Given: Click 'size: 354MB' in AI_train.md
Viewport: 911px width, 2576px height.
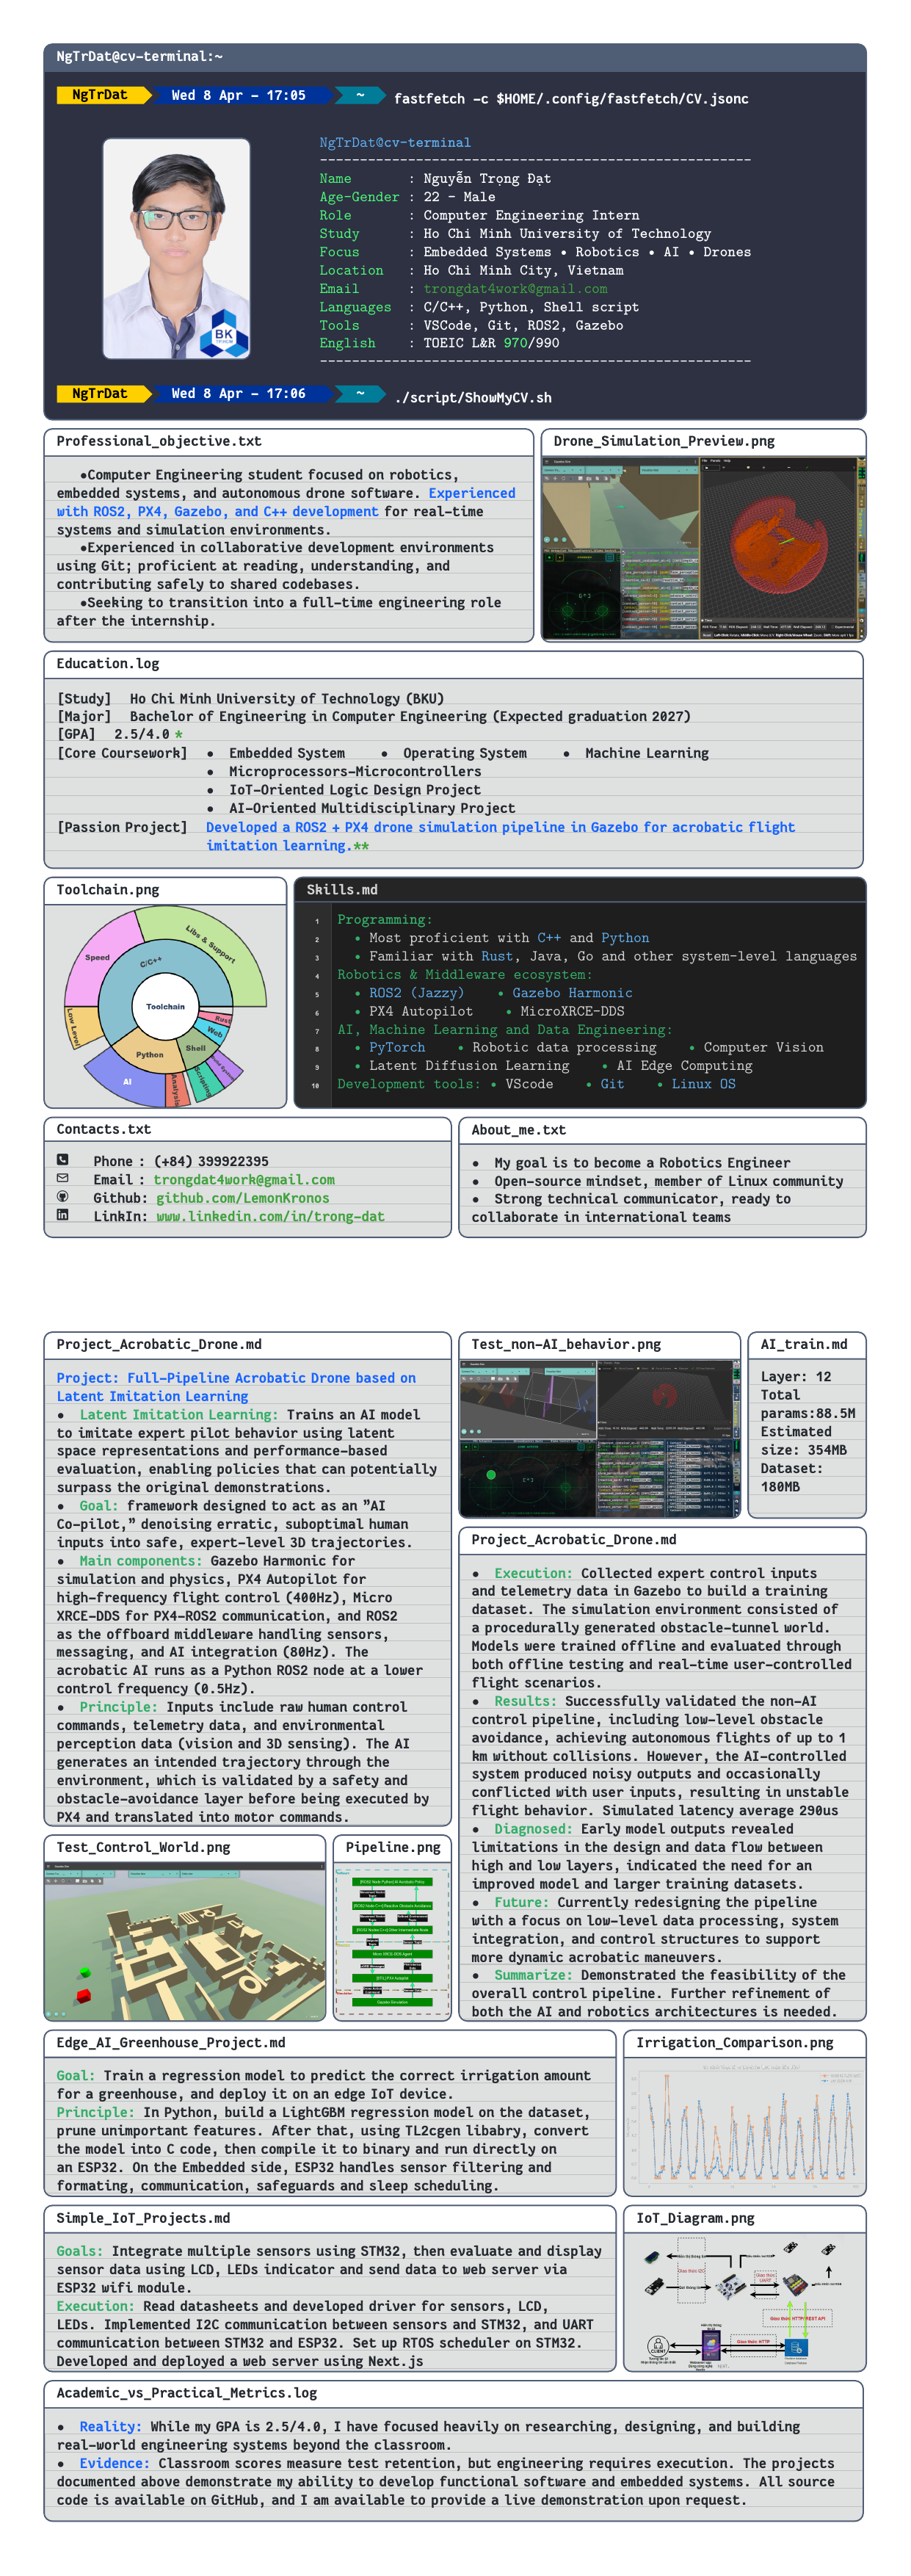Looking at the screenshot, I should 804,1450.
